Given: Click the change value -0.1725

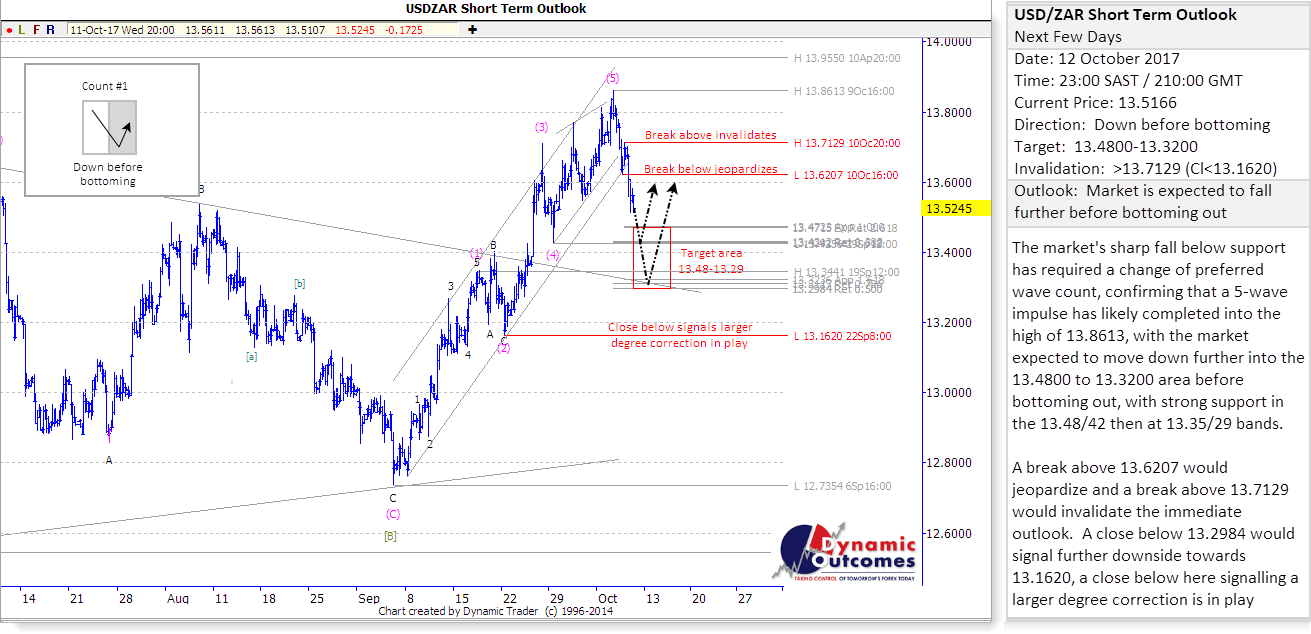Looking at the screenshot, I should 404,30.
